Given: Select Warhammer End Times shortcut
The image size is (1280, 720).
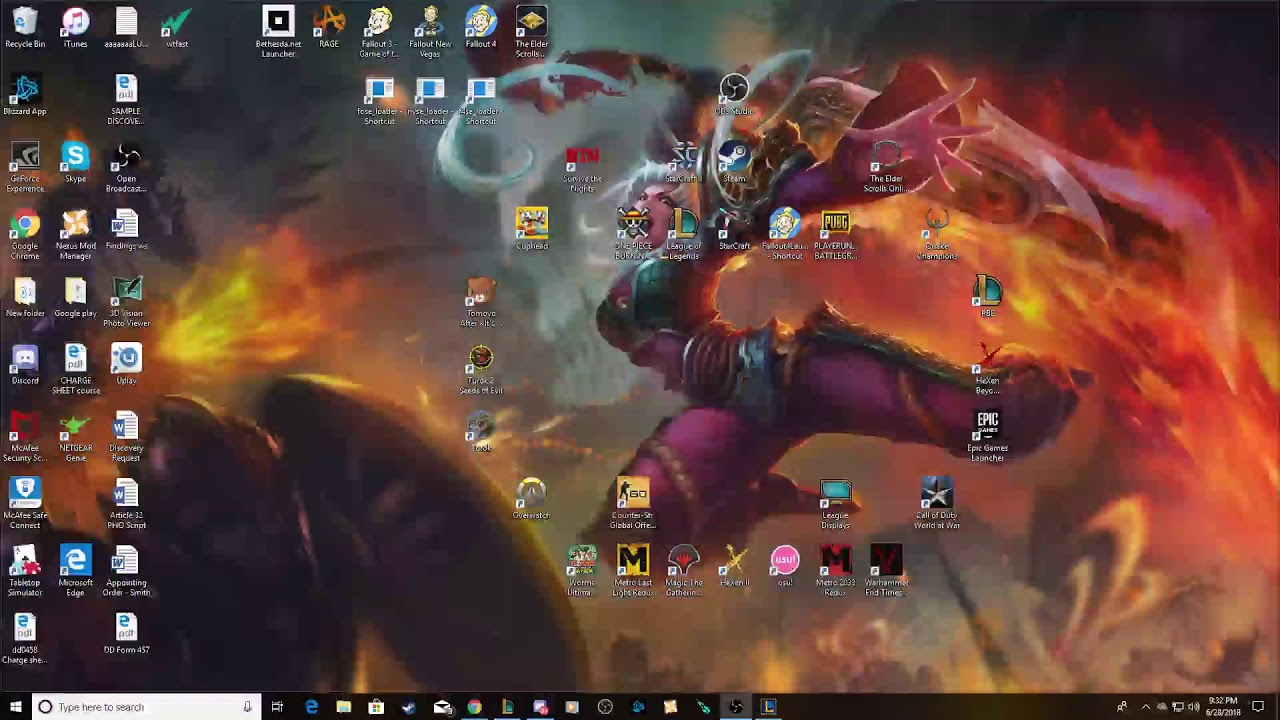Looking at the screenshot, I should [886, 571].
